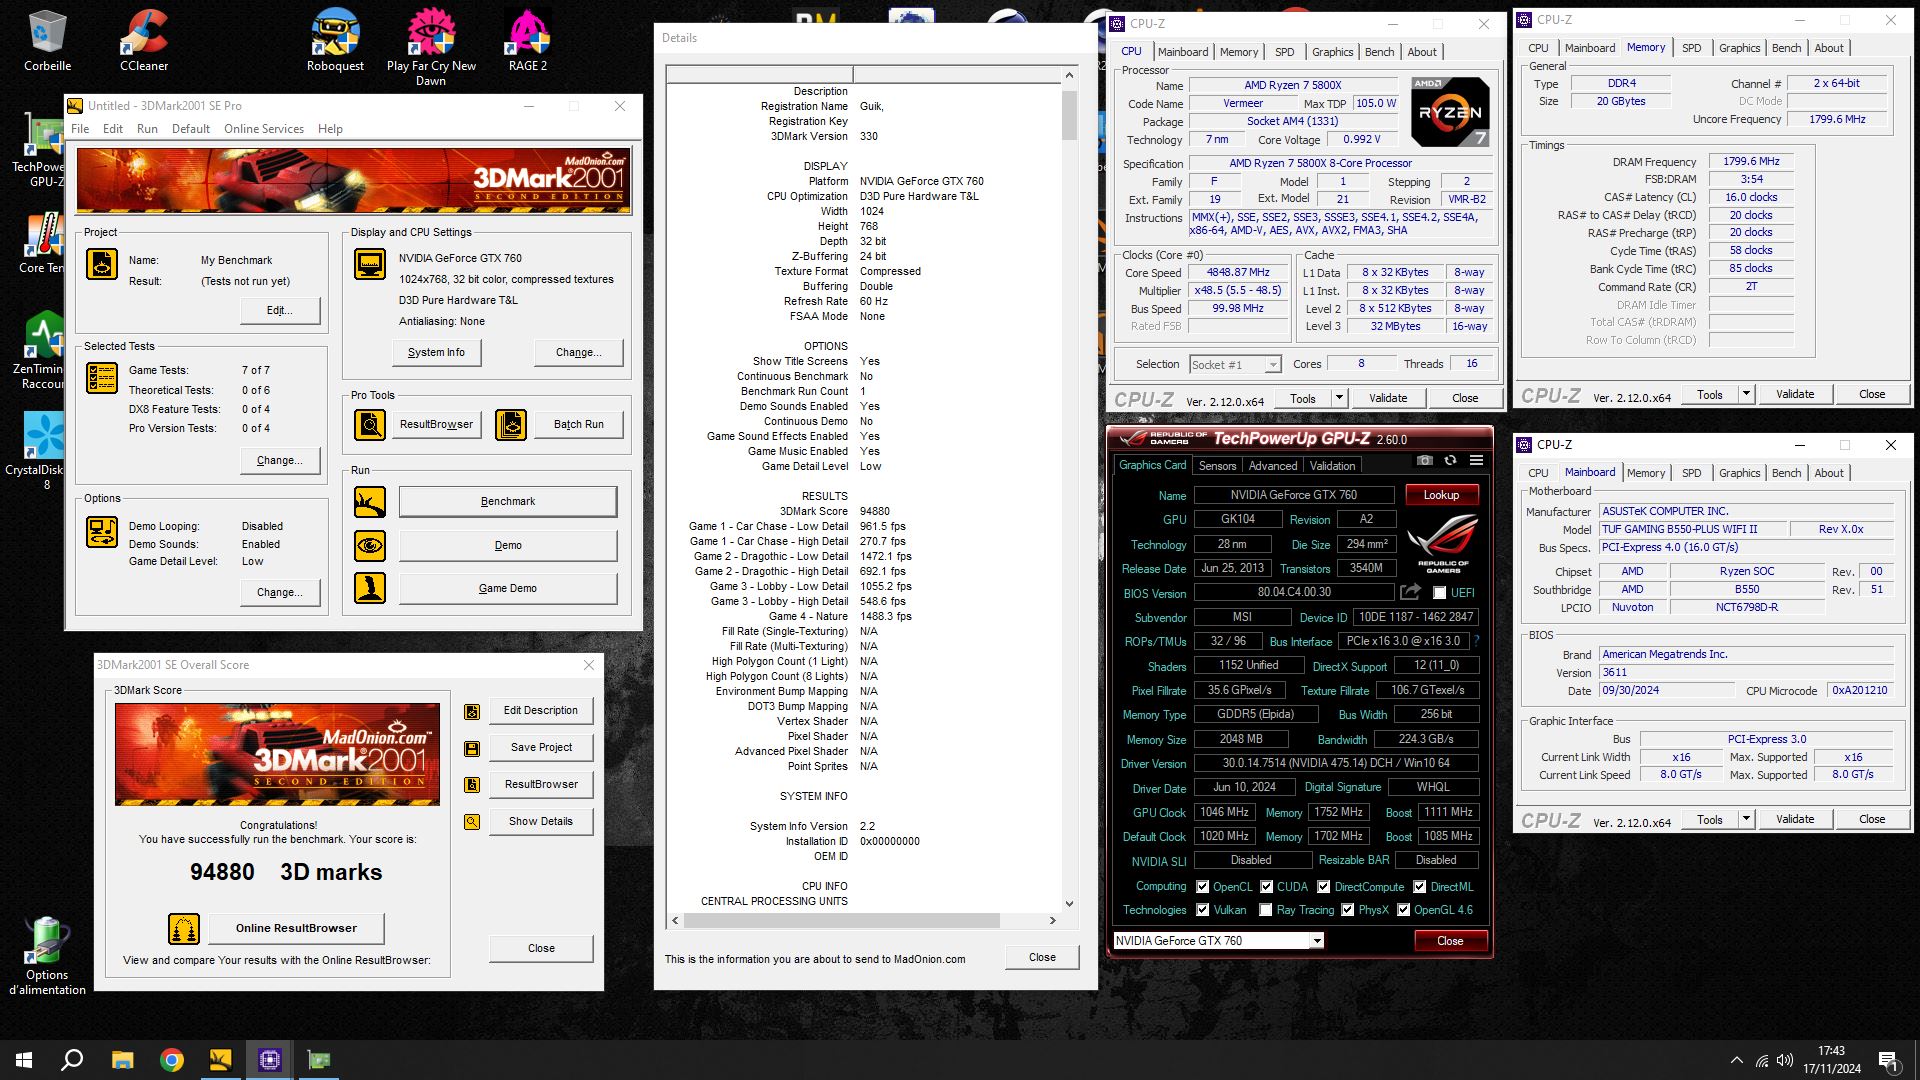This screenshot has height=1080, width=1920.
Task: Open Google Chrome from the taskbar
Action: point(172,1060)
